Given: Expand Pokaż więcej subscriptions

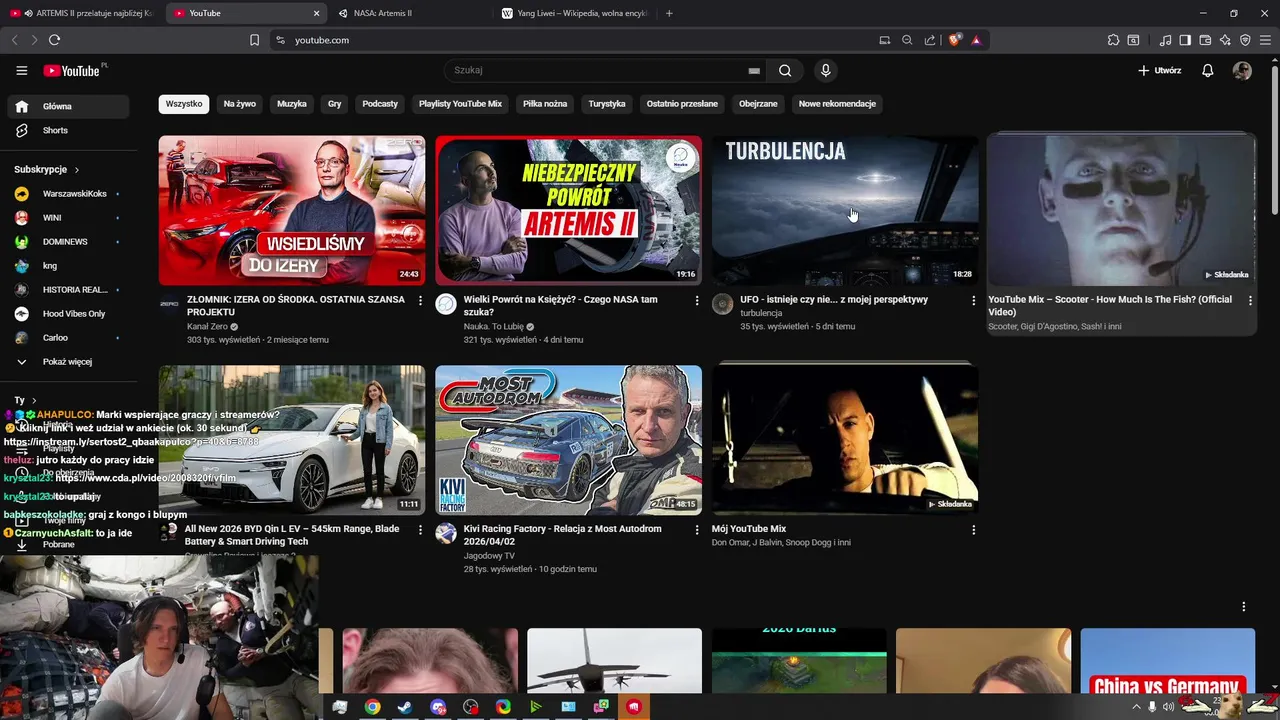Looking at the screenshot, I should click(x=68, y=362).
